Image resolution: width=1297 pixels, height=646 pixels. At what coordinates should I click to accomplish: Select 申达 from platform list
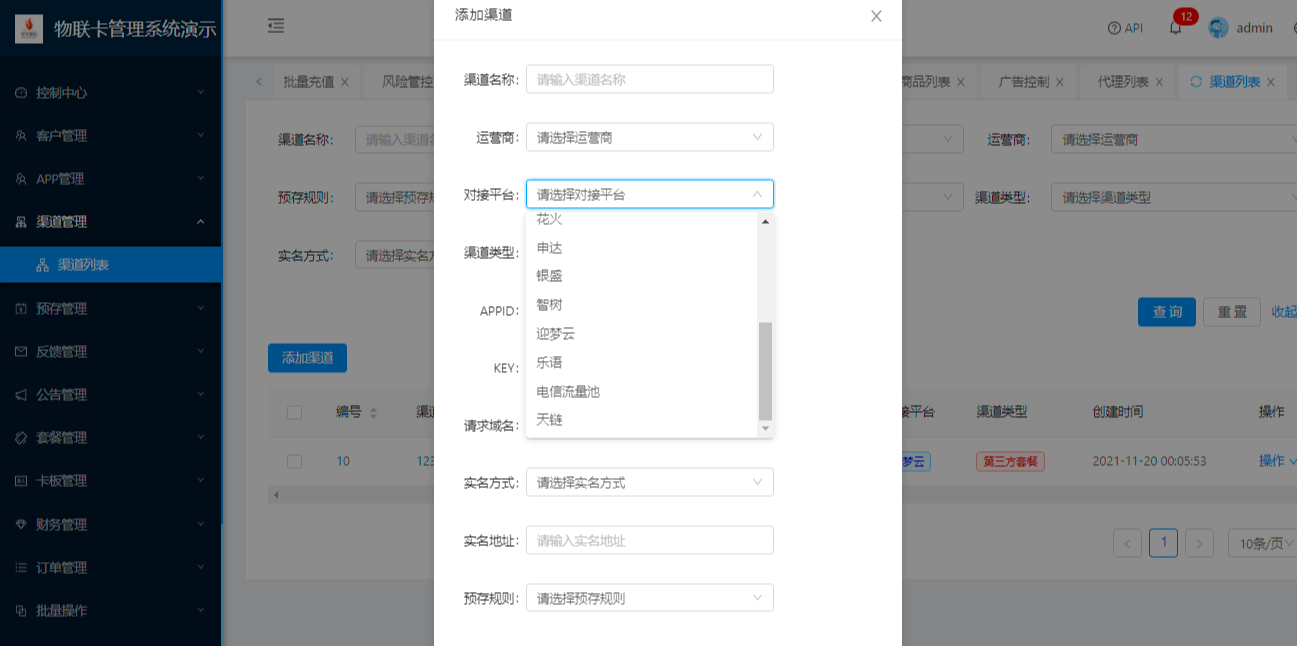click(x=642, y=247)
